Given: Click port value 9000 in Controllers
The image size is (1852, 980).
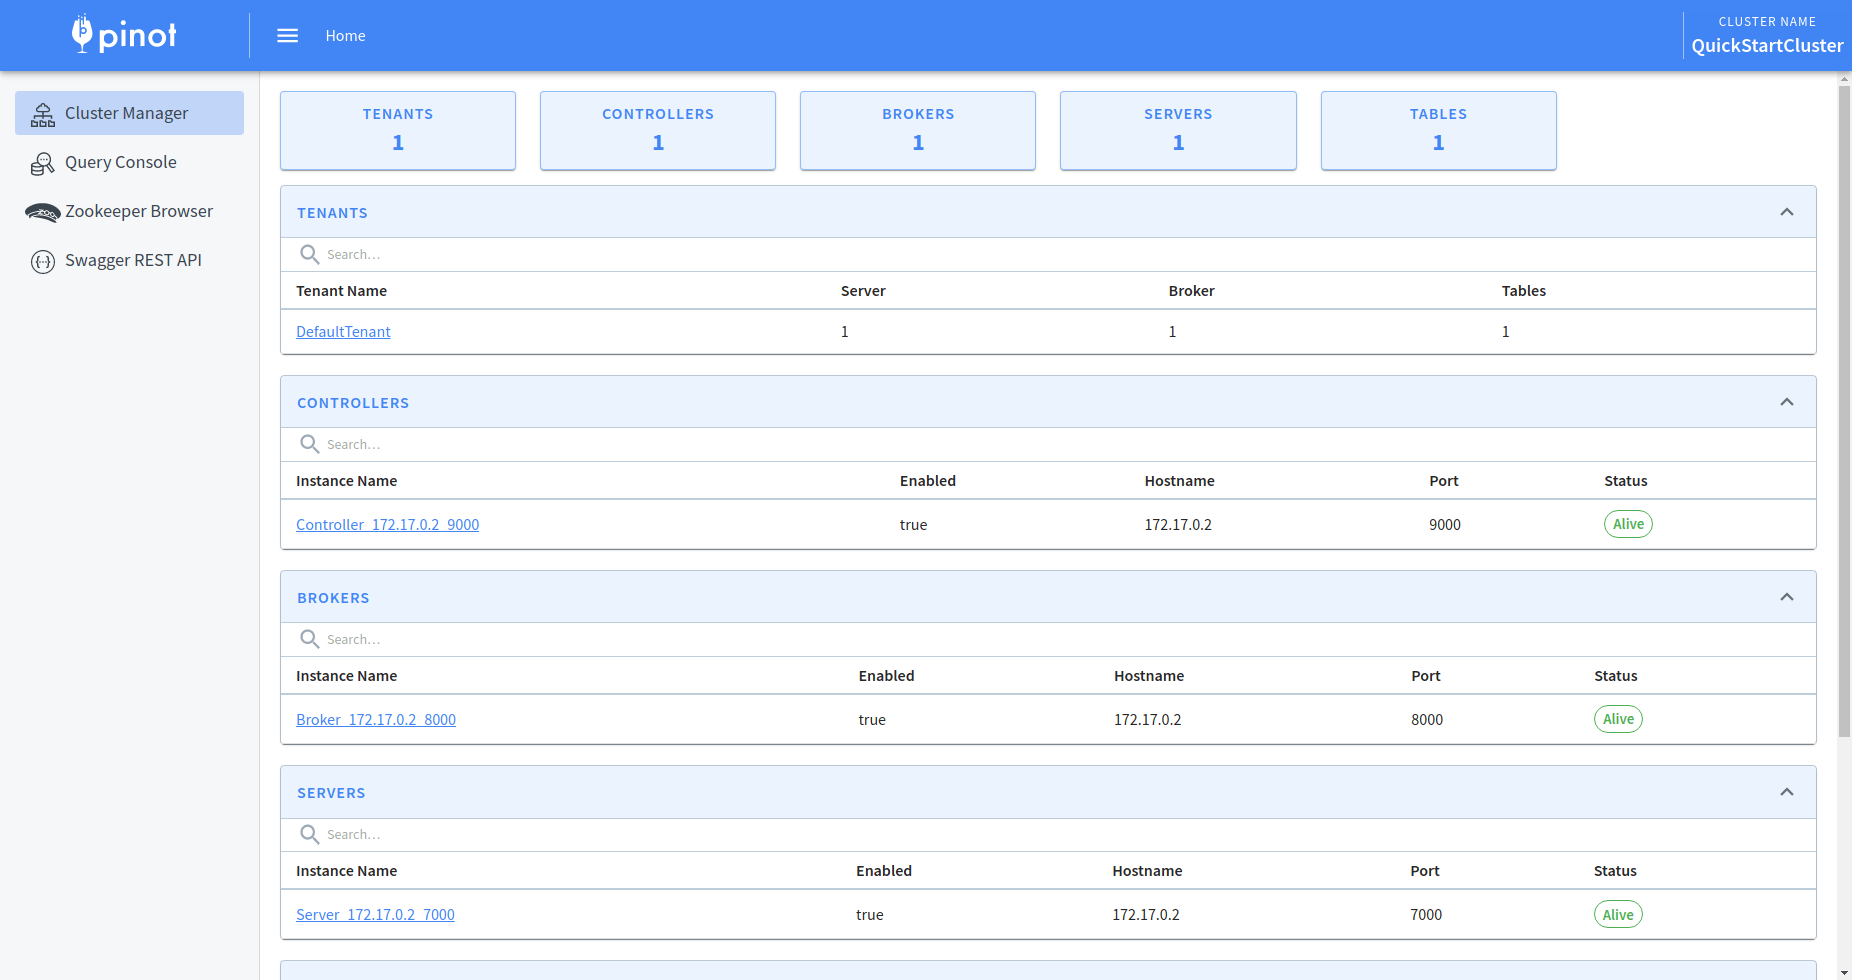Looking at the screenshot, I should coord(1445,525).
